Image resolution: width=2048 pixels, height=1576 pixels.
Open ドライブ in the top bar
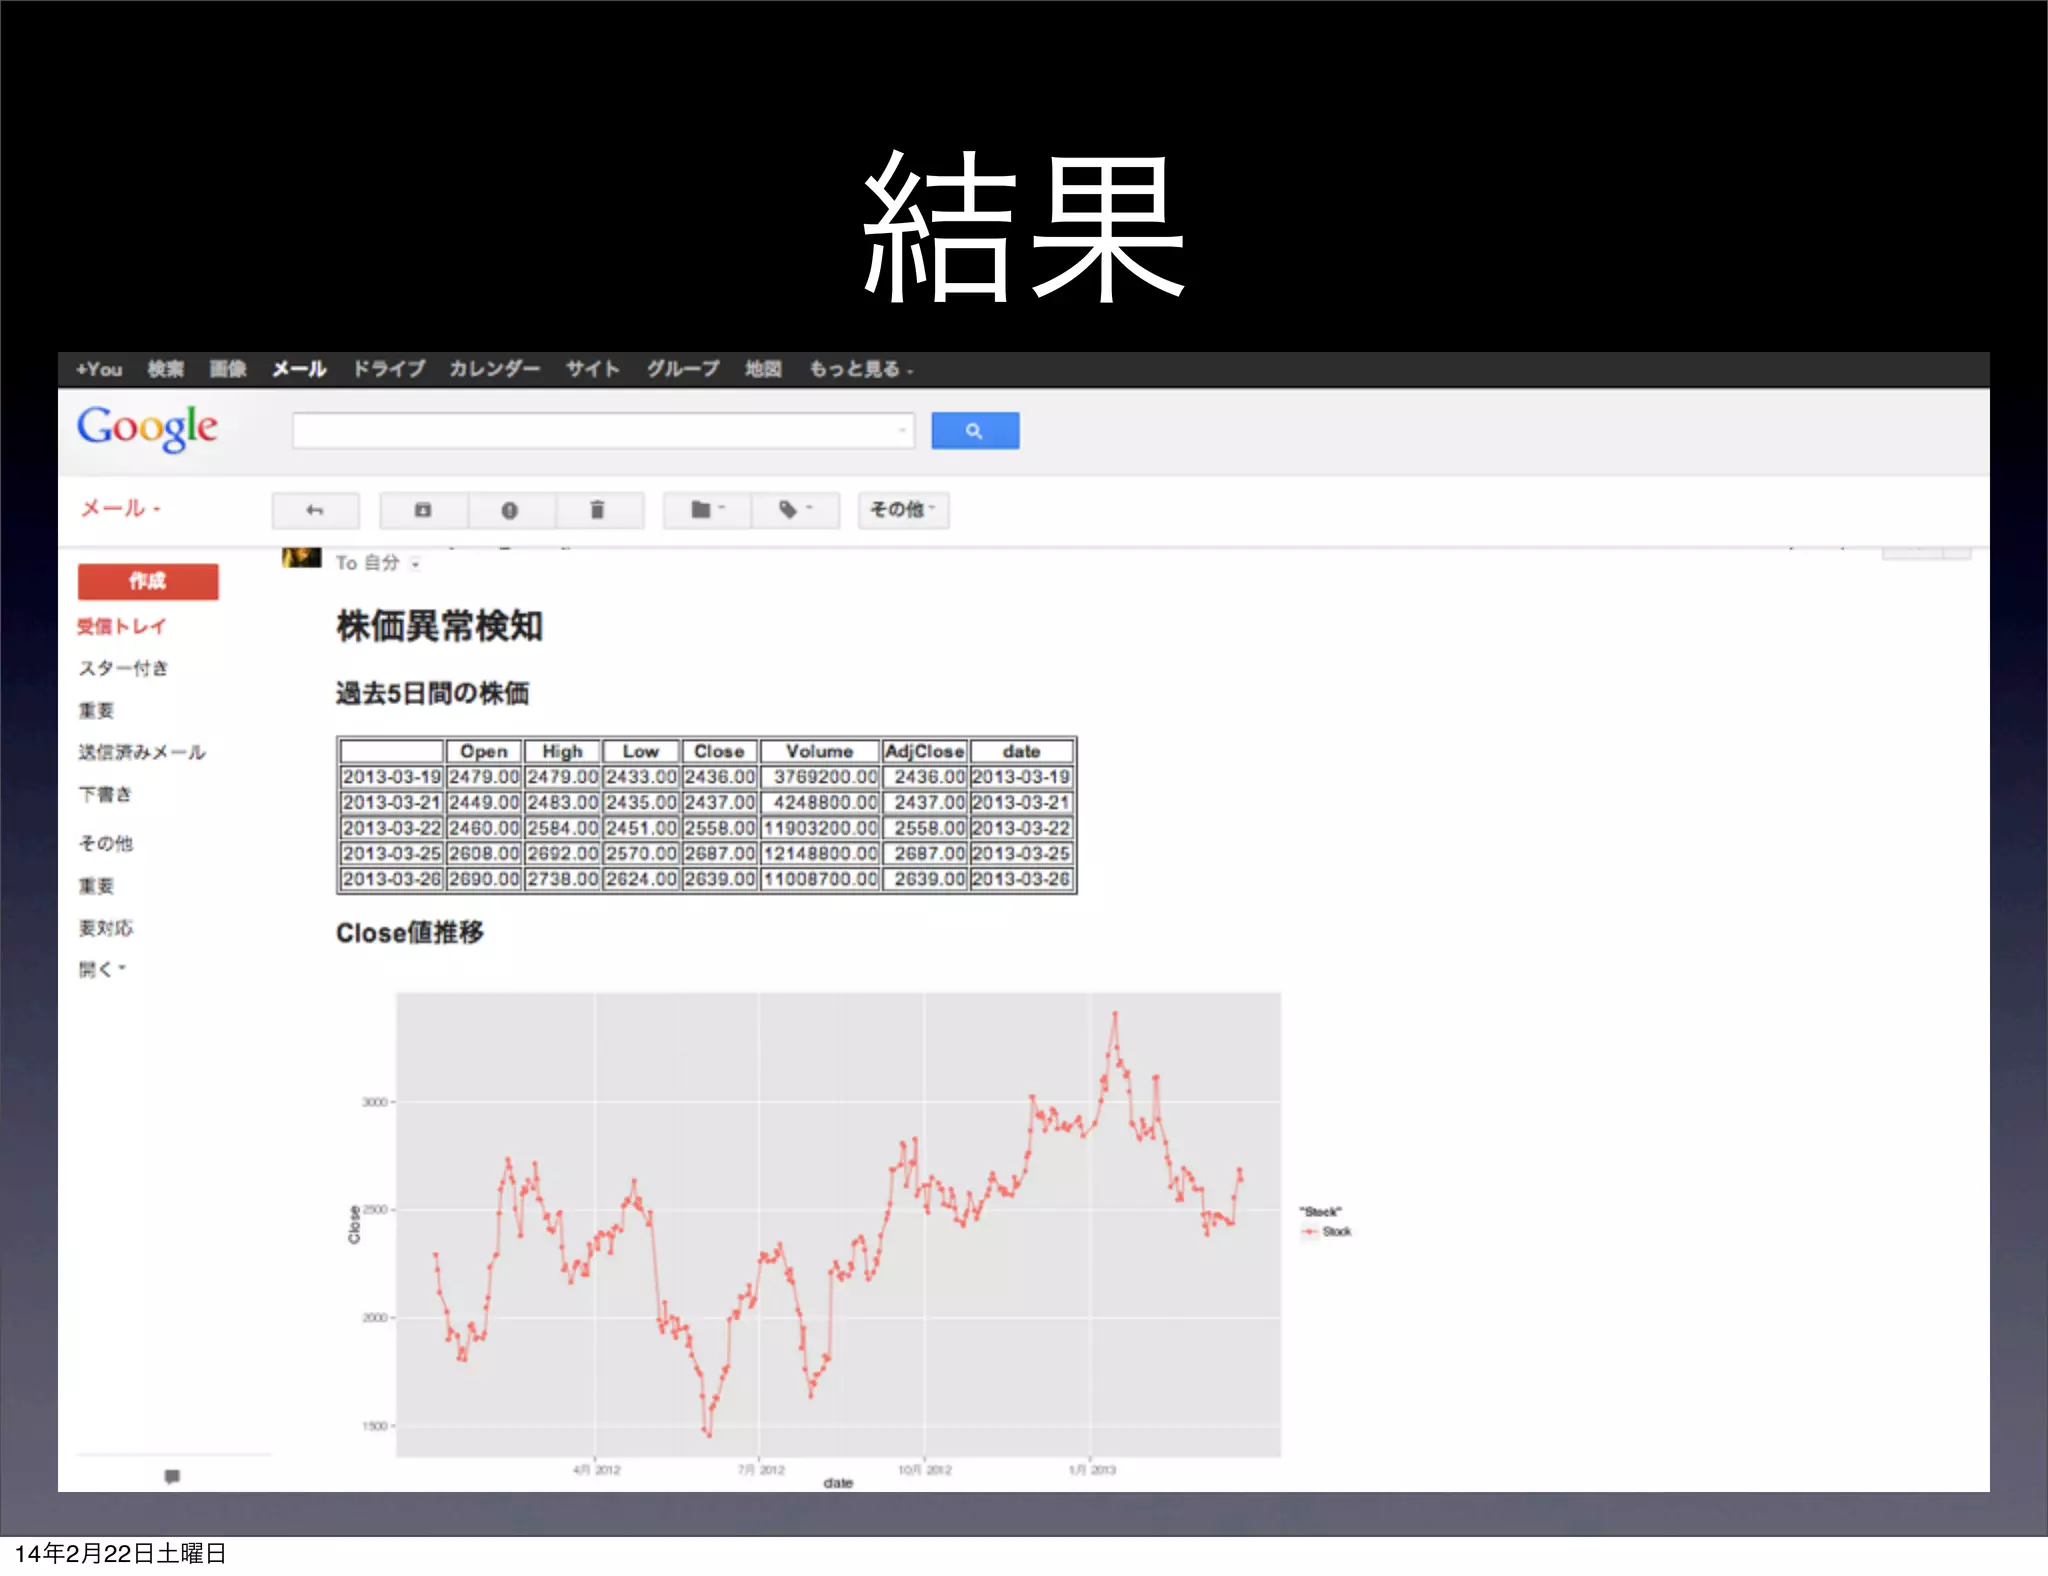tap(389, 369)
